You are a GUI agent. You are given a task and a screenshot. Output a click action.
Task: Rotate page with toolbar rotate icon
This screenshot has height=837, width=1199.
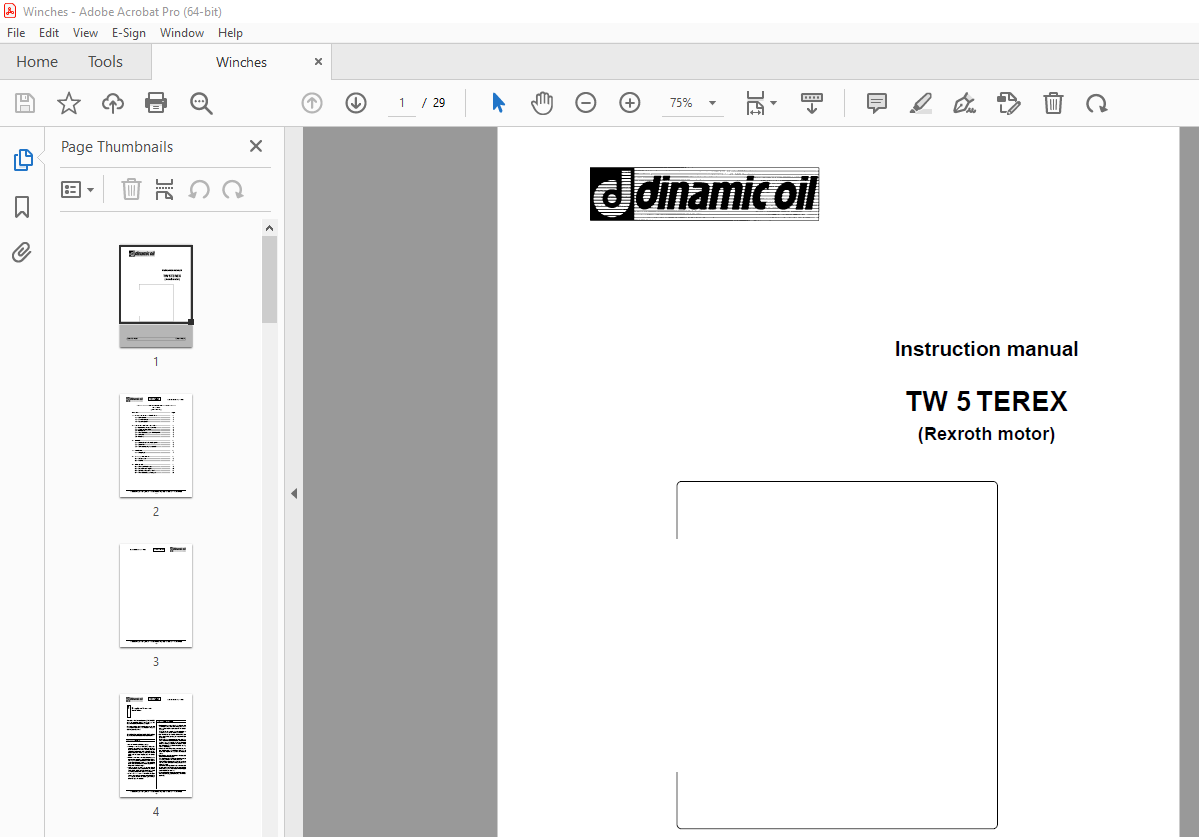pos(1097,103)
